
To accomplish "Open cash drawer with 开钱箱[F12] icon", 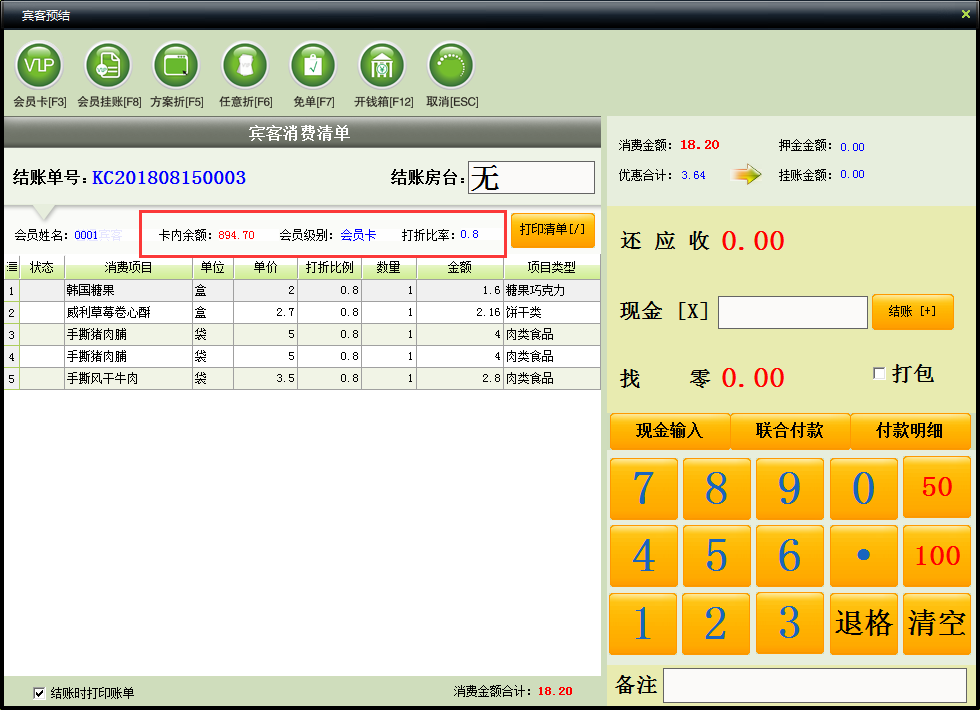I will (x=382, y=67).
